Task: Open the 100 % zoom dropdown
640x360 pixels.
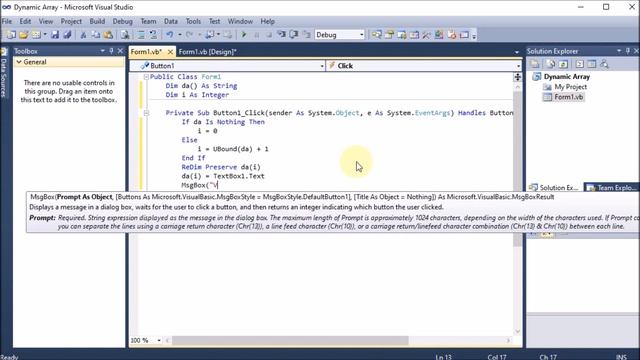Action: (x=158, y=340)
